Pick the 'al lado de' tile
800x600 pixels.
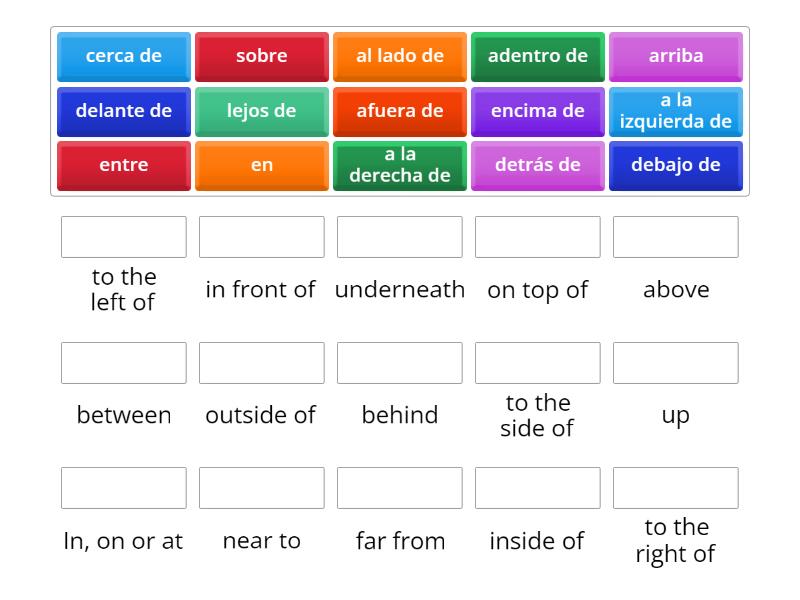pos(400,56)
